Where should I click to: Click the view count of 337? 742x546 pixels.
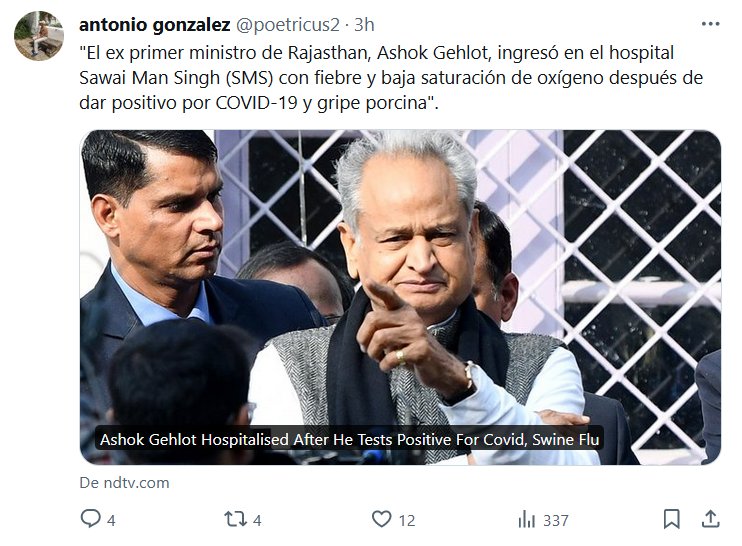pyautogui.click(x=556, y=520)
